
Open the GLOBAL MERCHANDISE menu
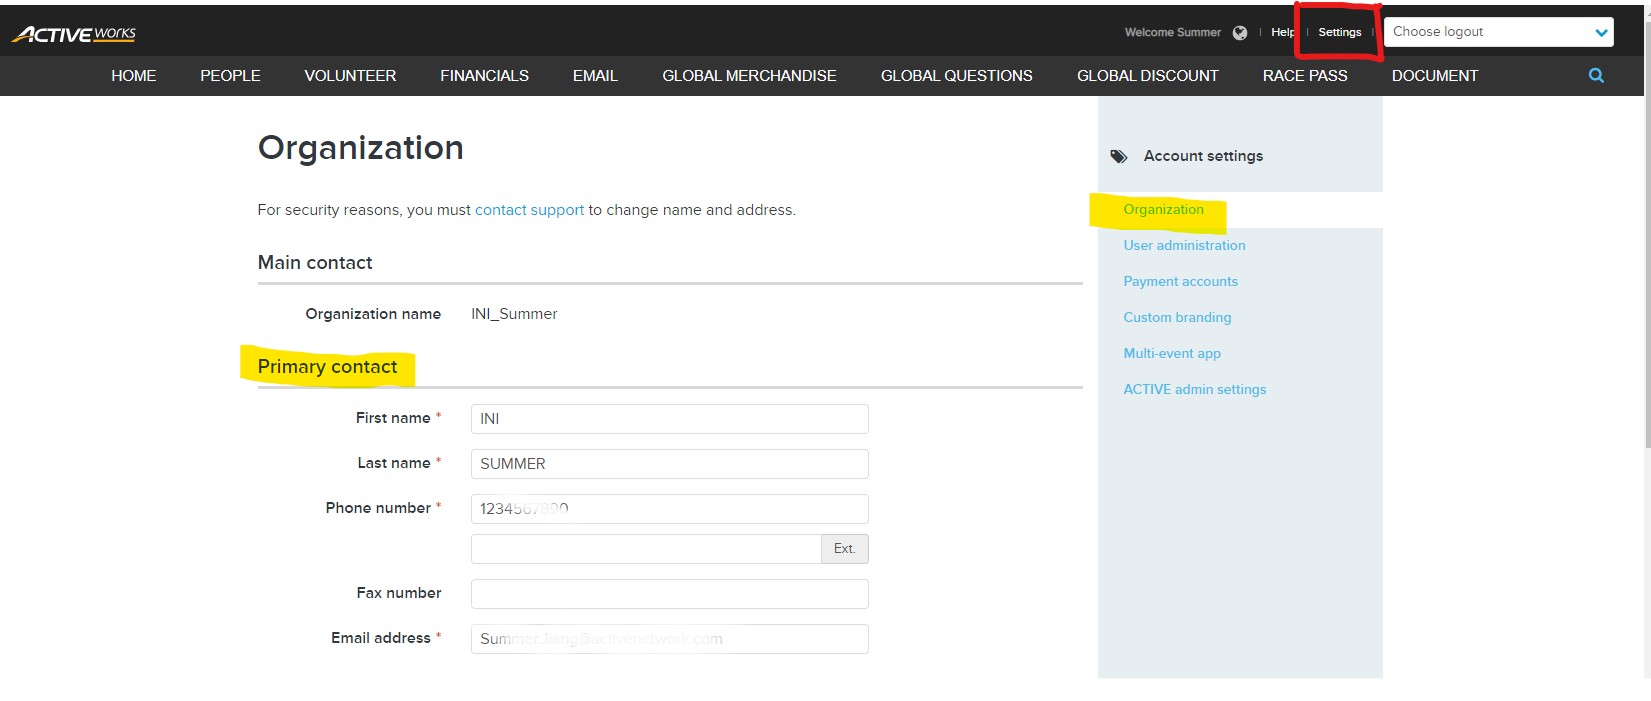749,76
